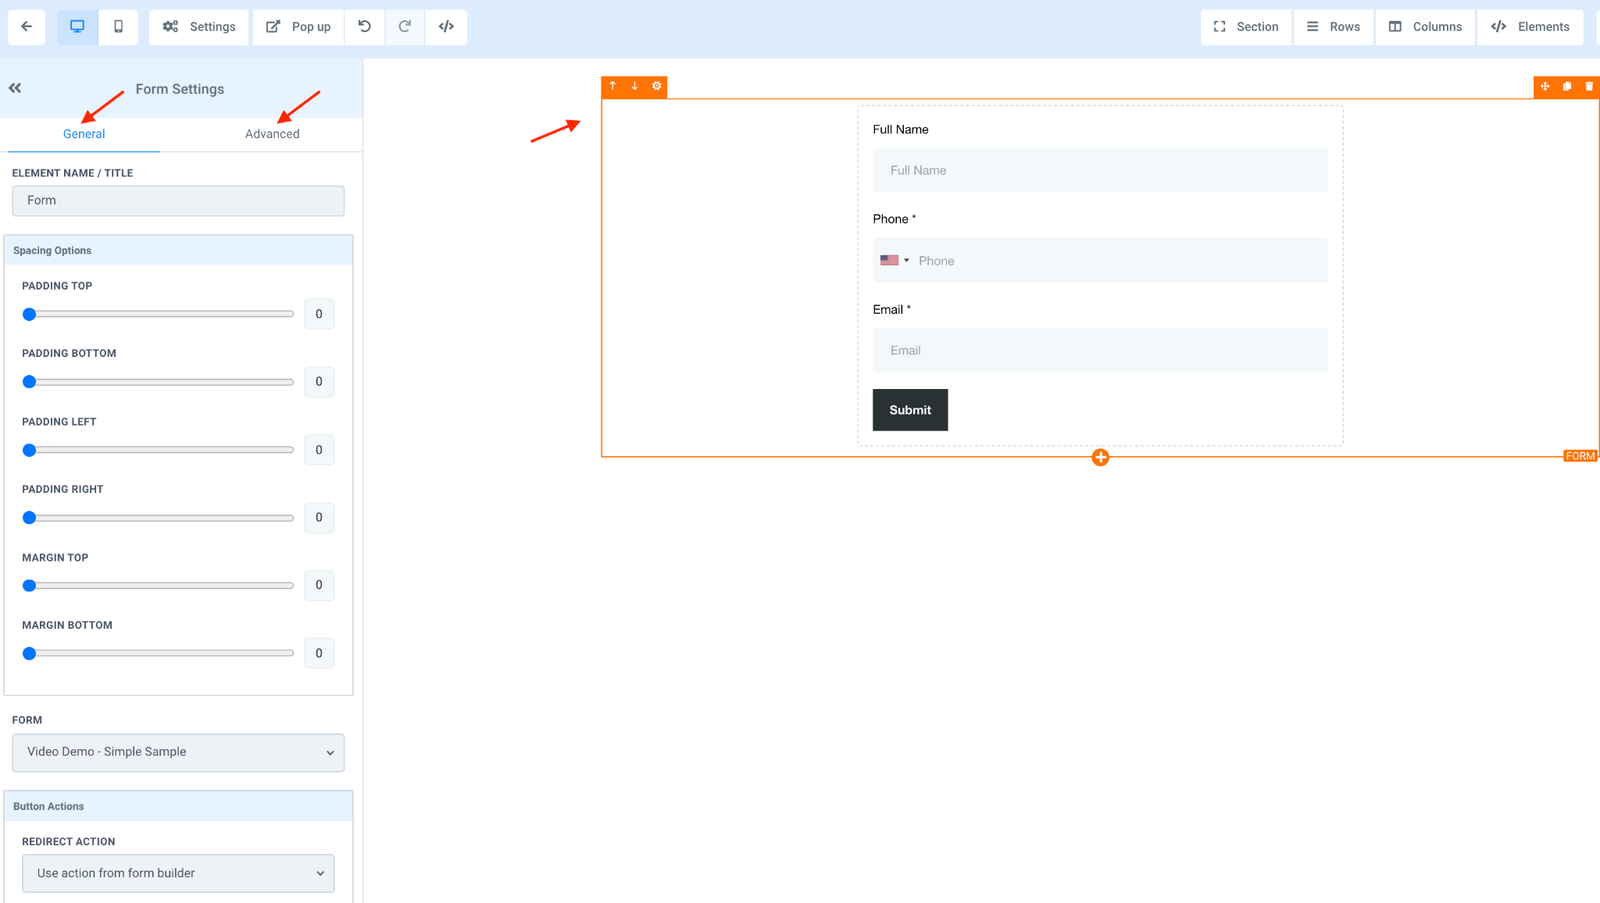1600x903 pixels.
Task: Click the undo icon
Action: [365, 27]
